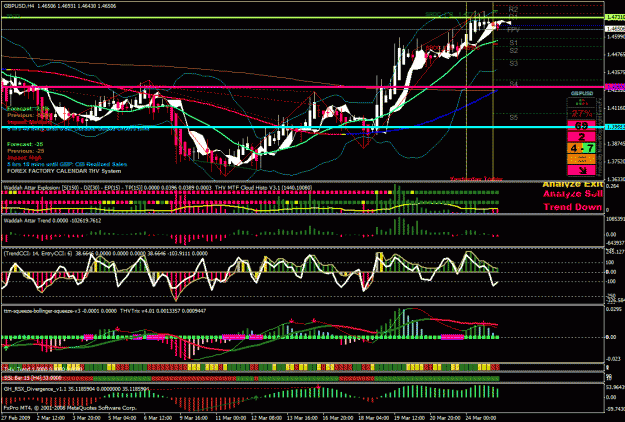This screenshot has height=422, width=625.
Task: Click the GH_RSX_Divergence_v1.1 indicator label
Action: 76,389
